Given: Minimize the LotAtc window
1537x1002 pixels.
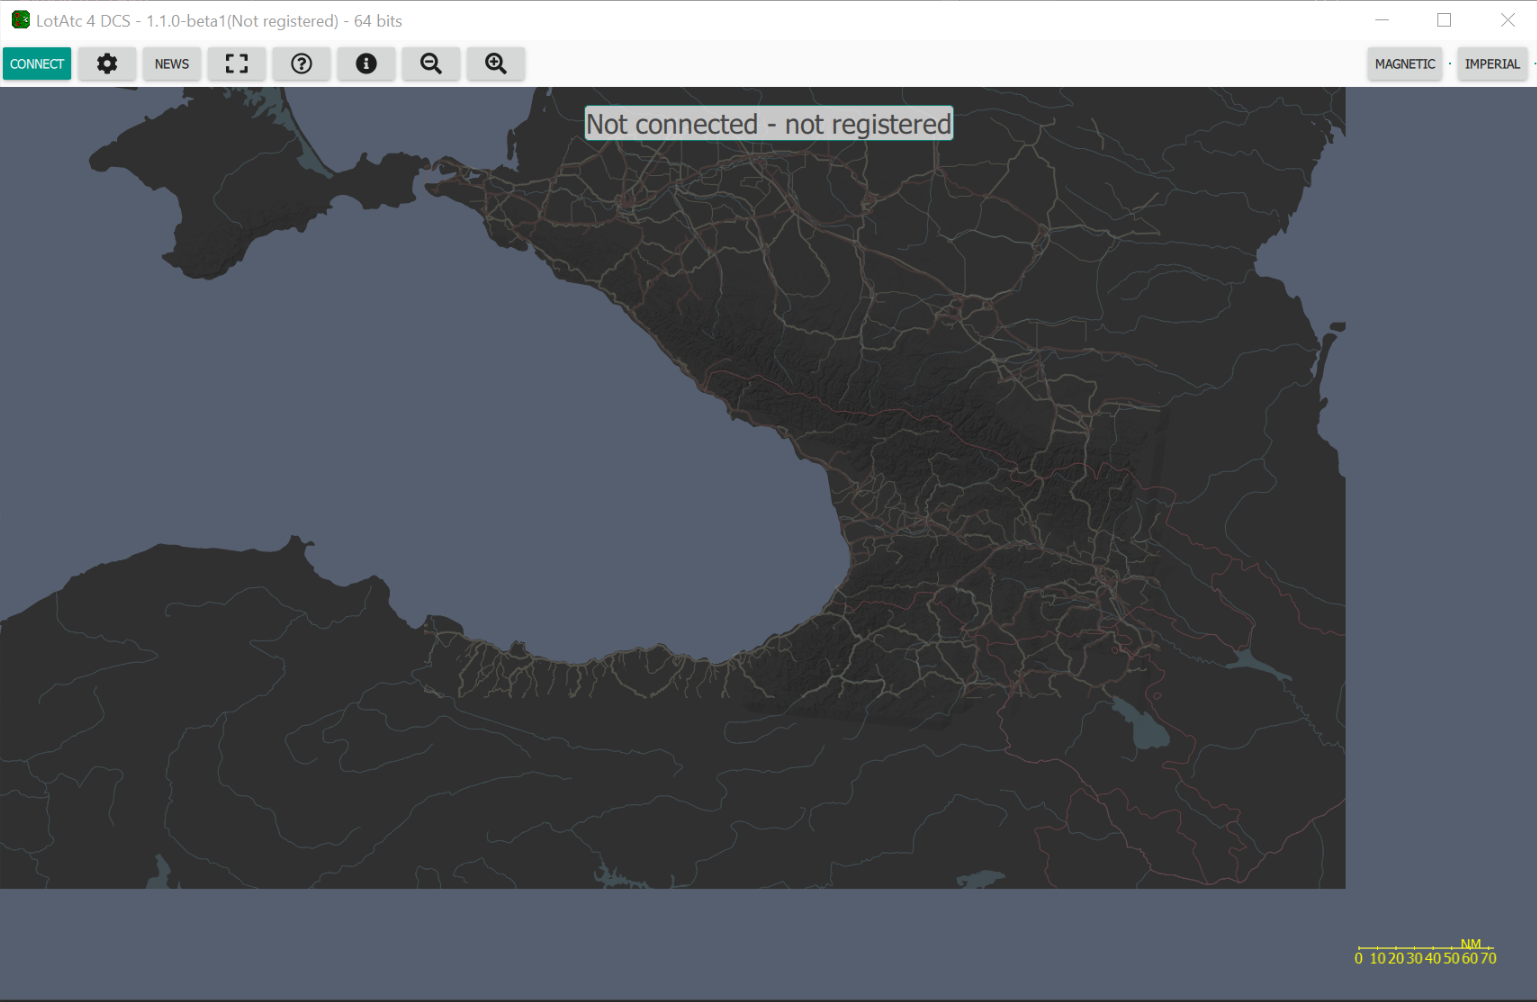Looking at the screenshot, I should tap(1382, 20).
